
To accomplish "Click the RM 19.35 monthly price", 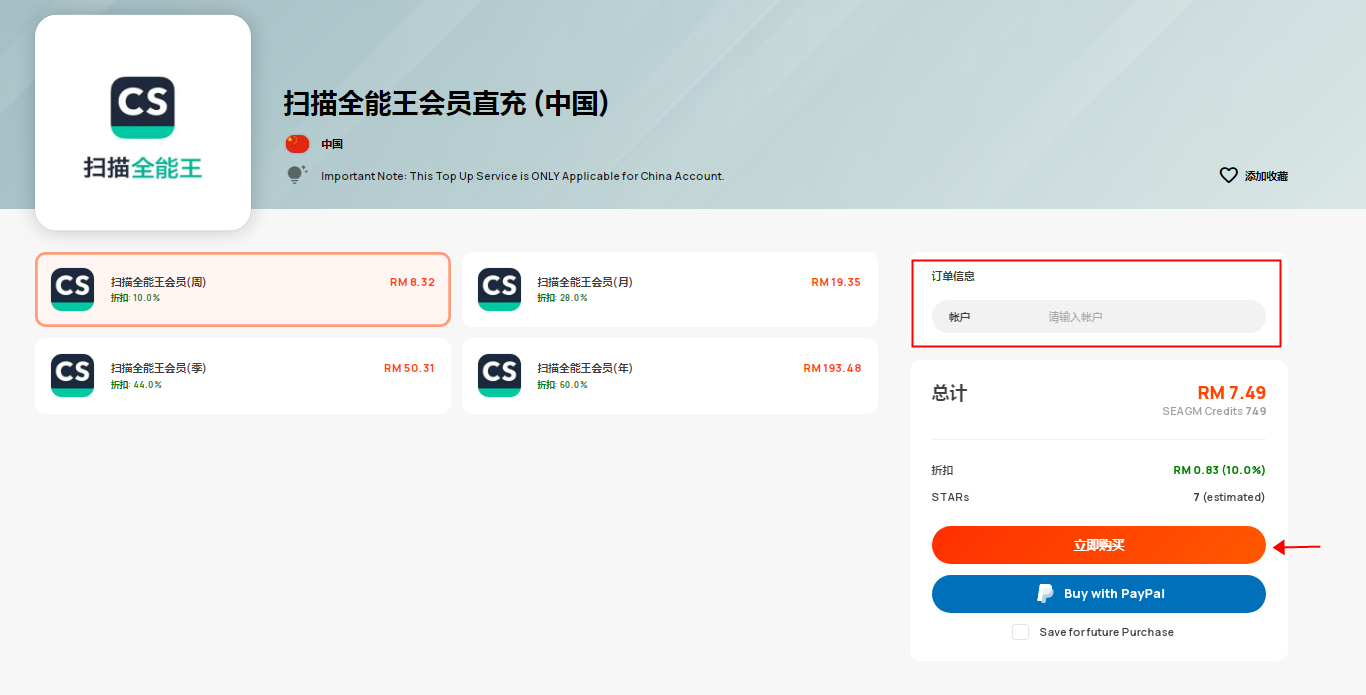I will tap(836, 282).
